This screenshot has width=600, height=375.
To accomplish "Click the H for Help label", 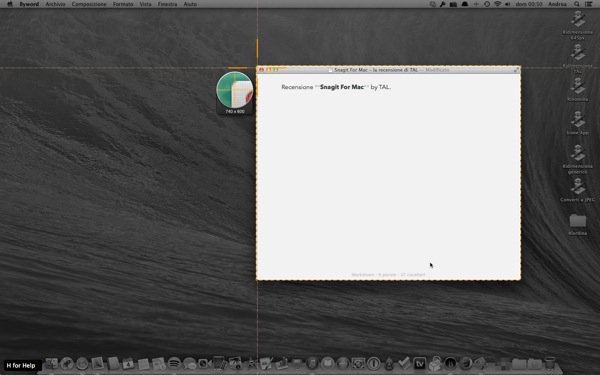I will pyautogui.click(x=21, y=365).
